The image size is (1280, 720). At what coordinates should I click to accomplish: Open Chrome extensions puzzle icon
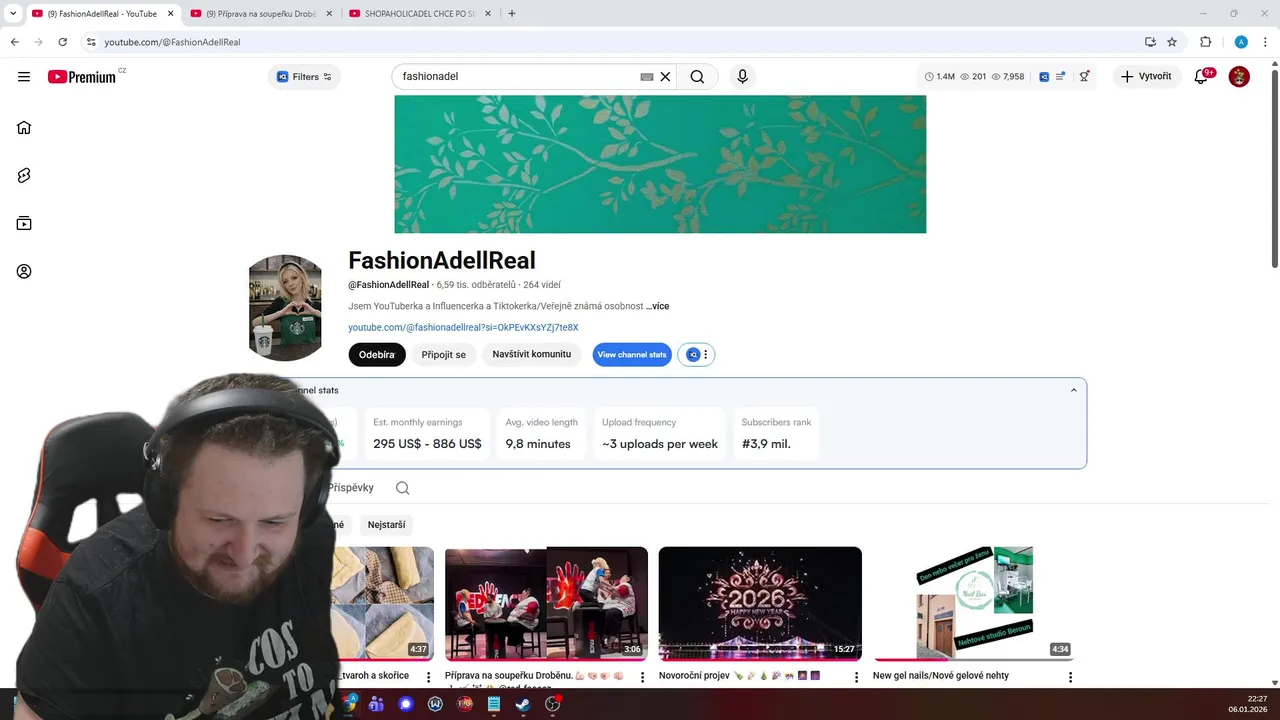click(x=1206, y=42)
